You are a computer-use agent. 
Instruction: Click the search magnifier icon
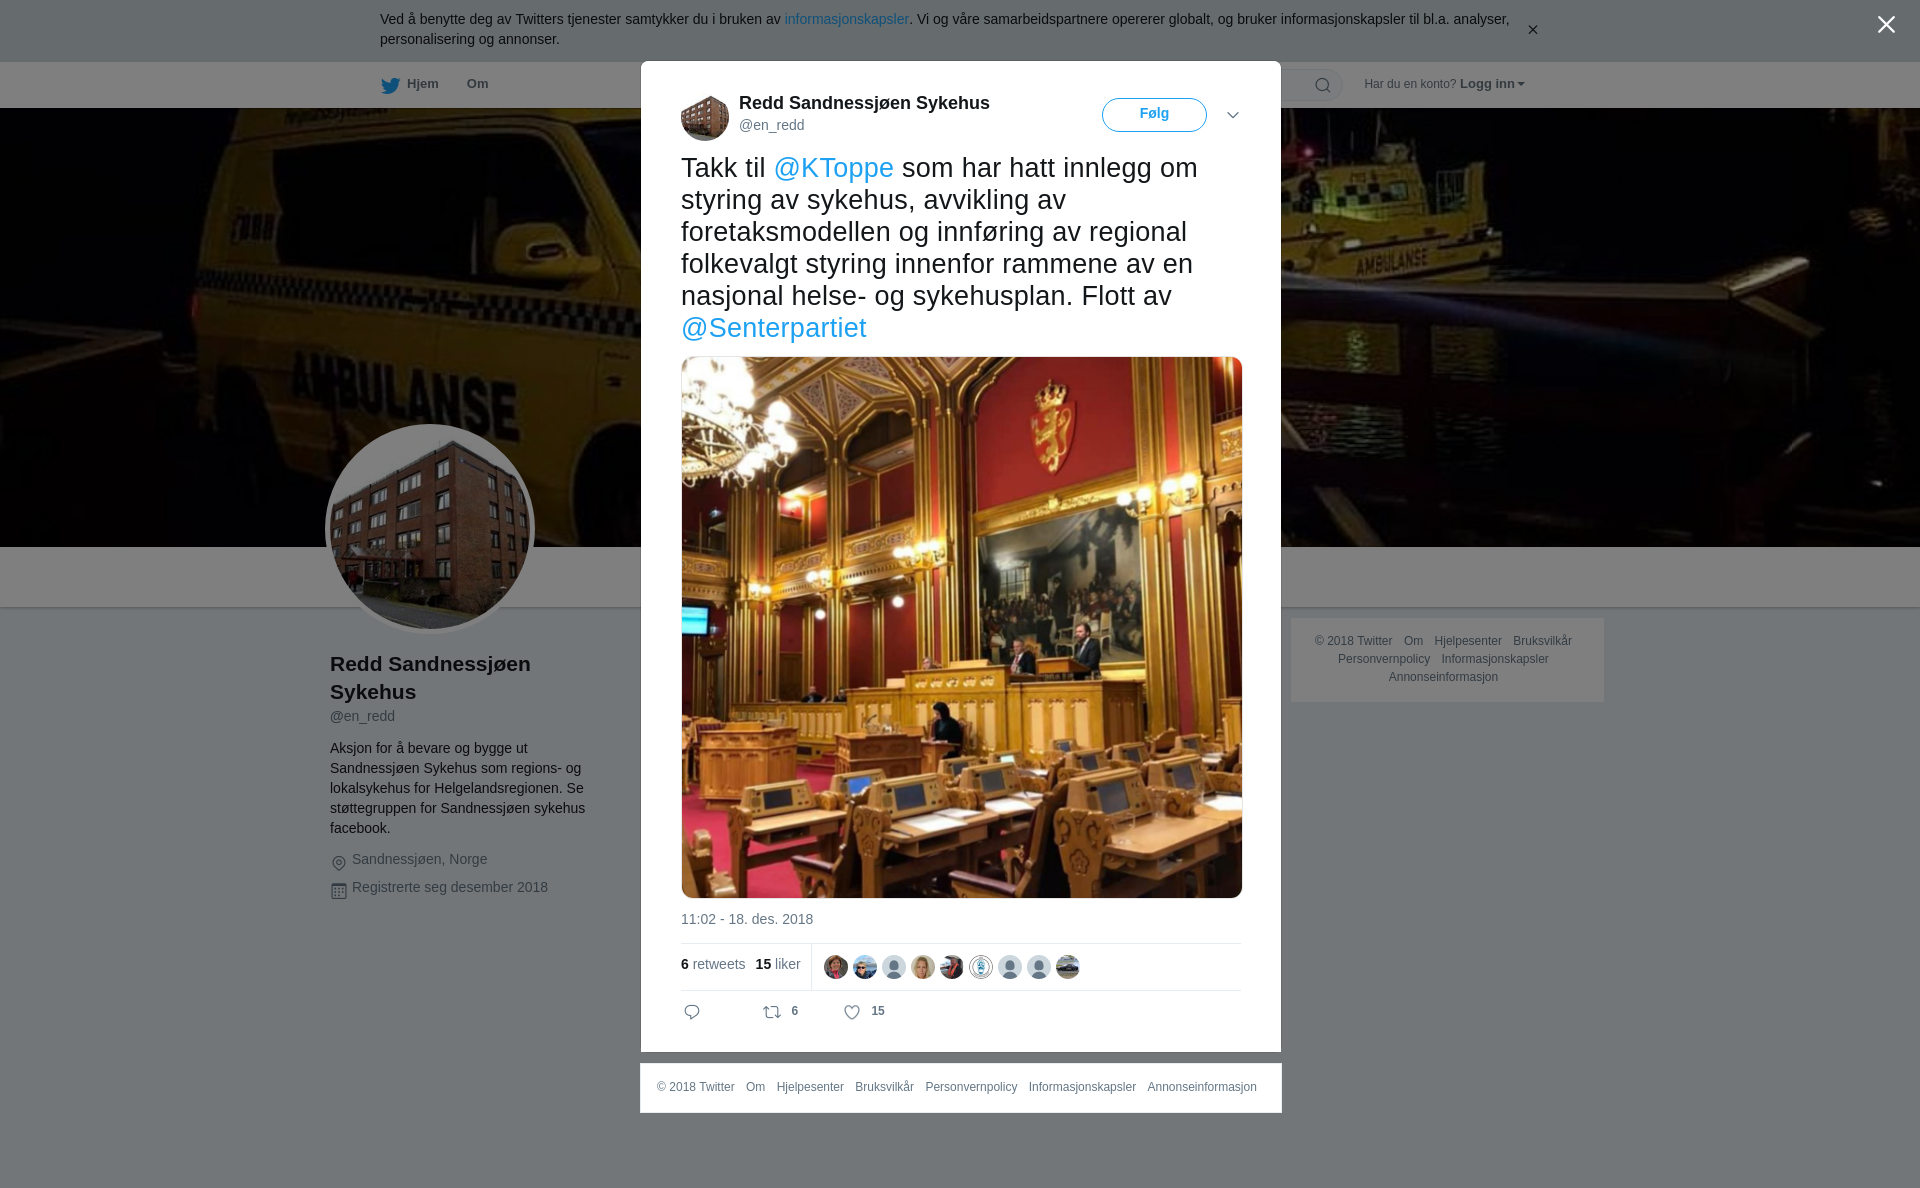coord(1323,85)
